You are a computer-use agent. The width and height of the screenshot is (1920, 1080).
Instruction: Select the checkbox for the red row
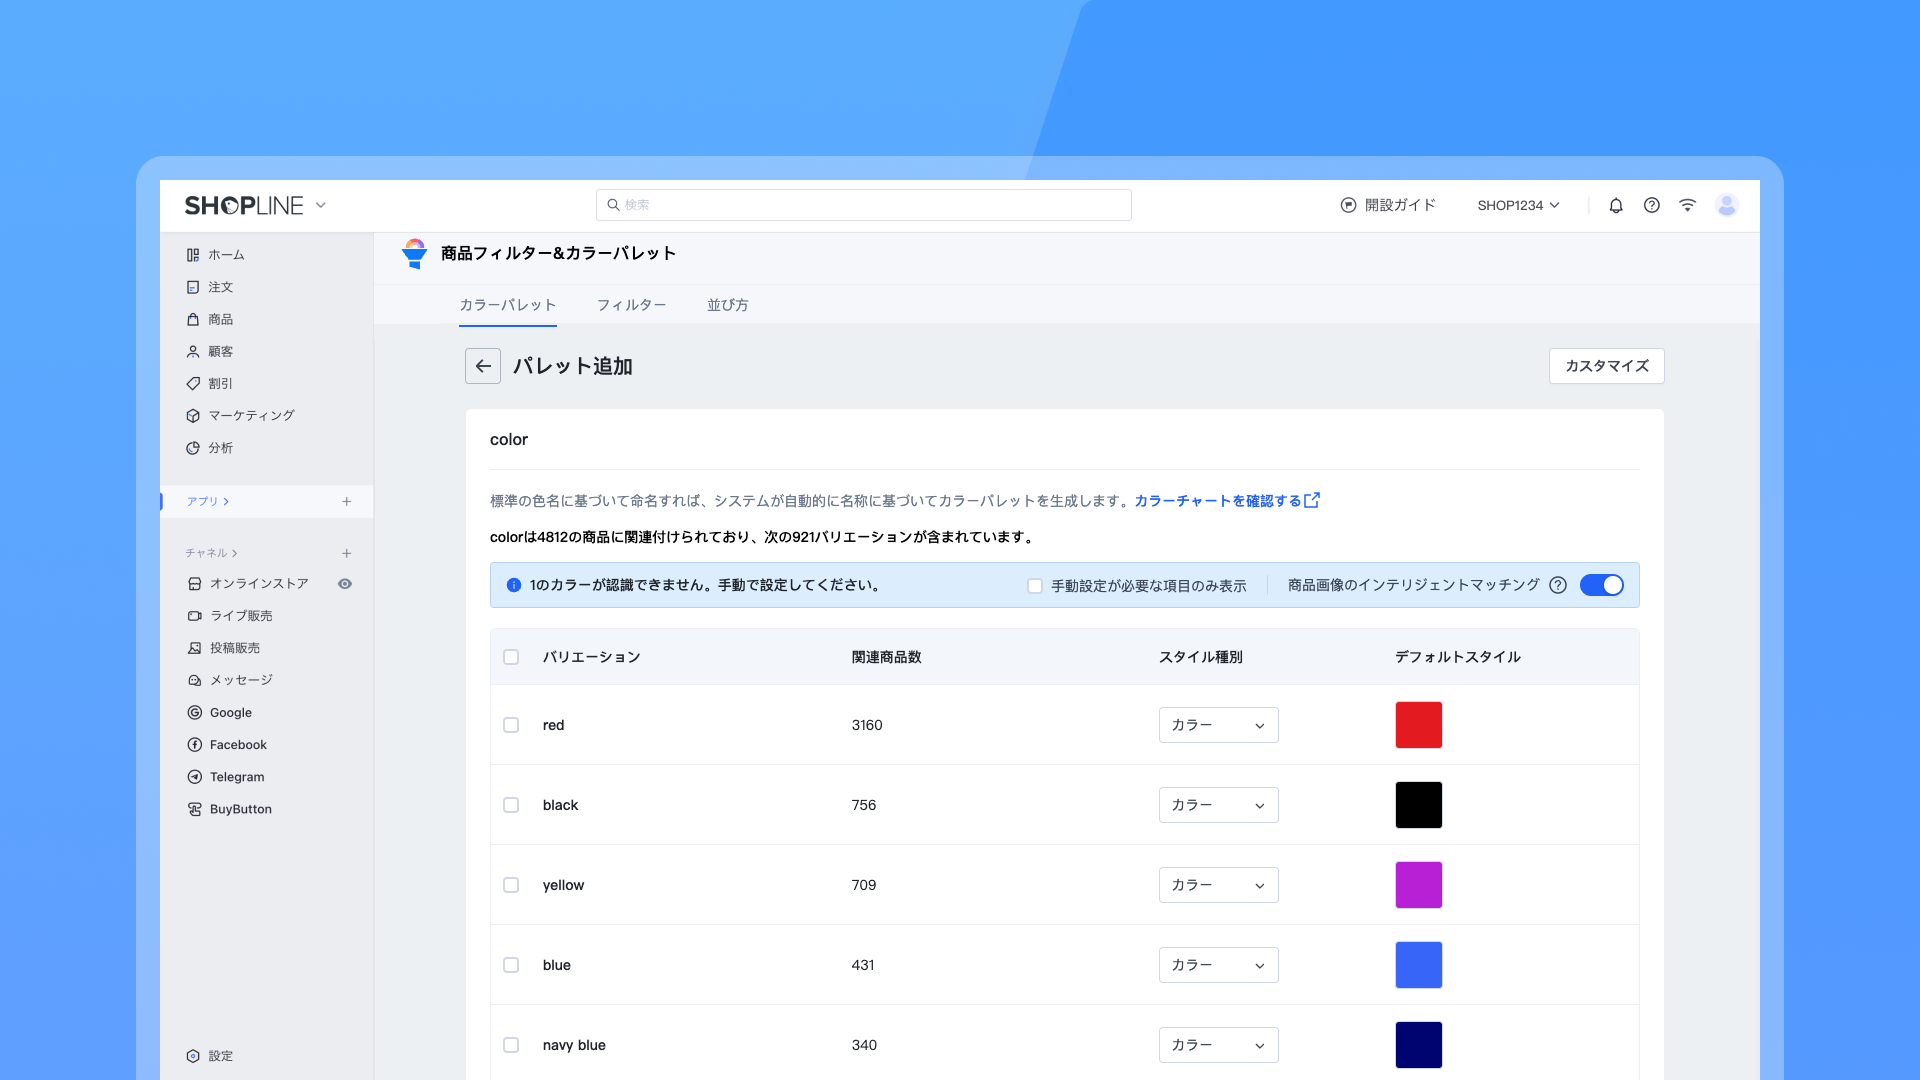click(x=511, y=725)
